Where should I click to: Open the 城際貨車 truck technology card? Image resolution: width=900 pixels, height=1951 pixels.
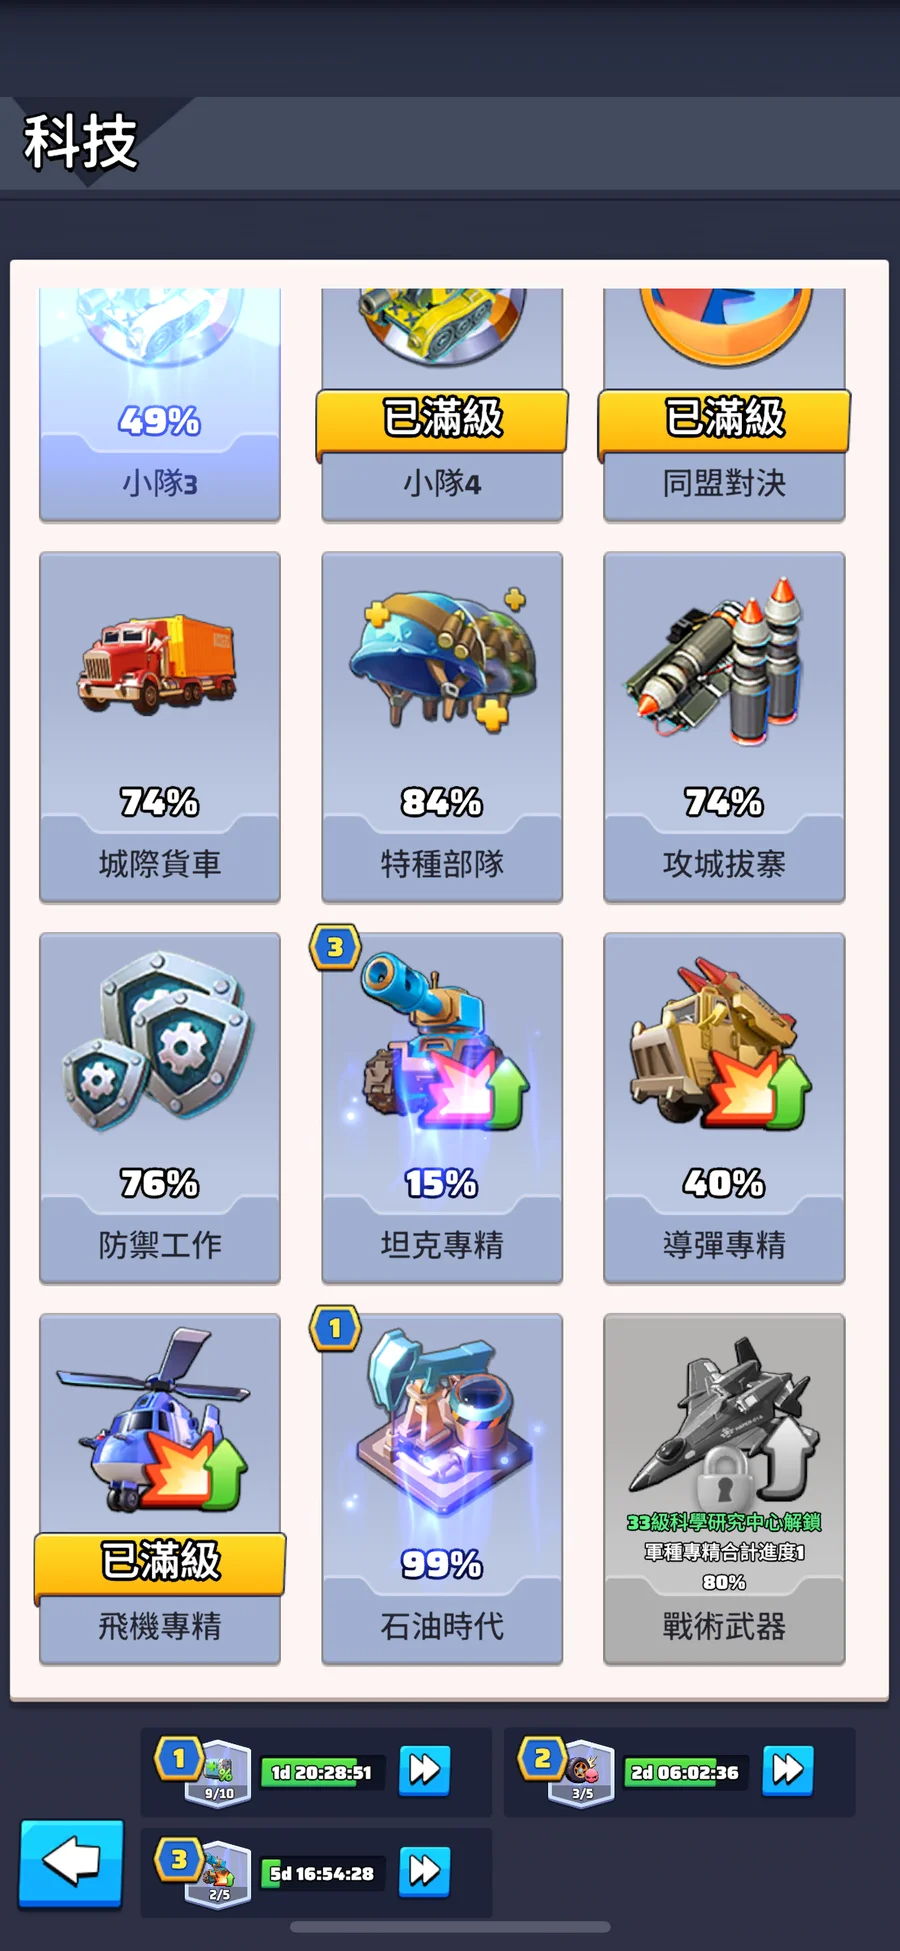pos(160,727)
